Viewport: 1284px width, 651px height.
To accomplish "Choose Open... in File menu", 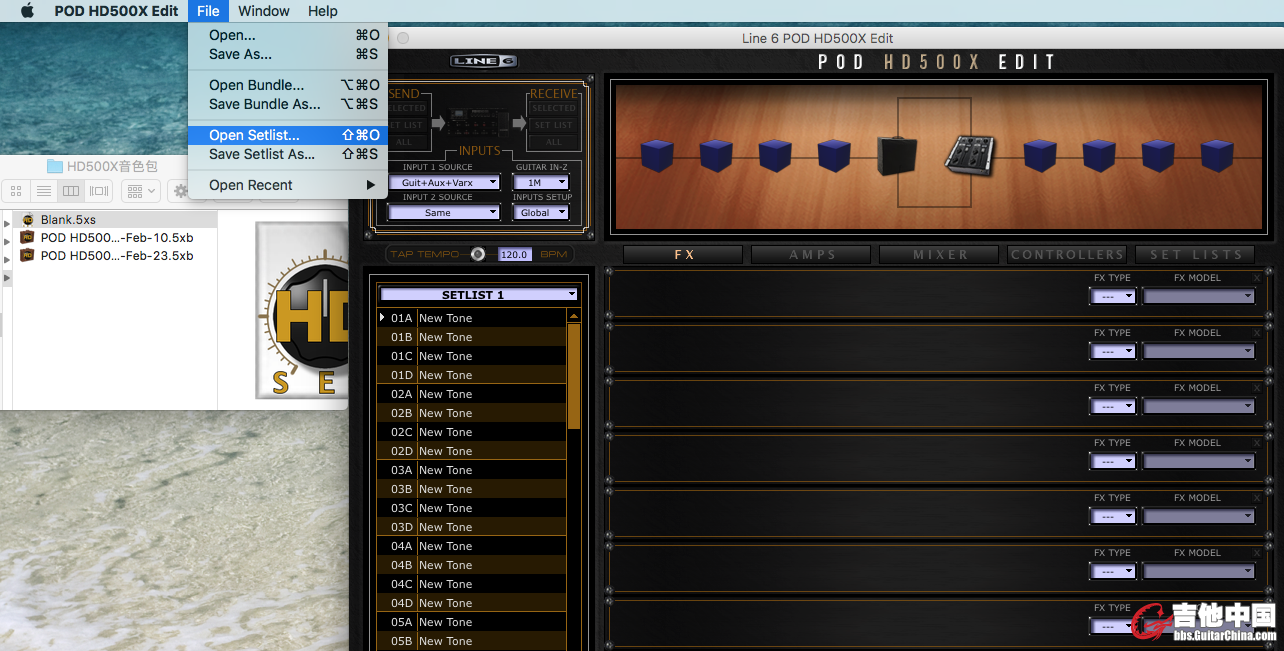I will (288, 35).
